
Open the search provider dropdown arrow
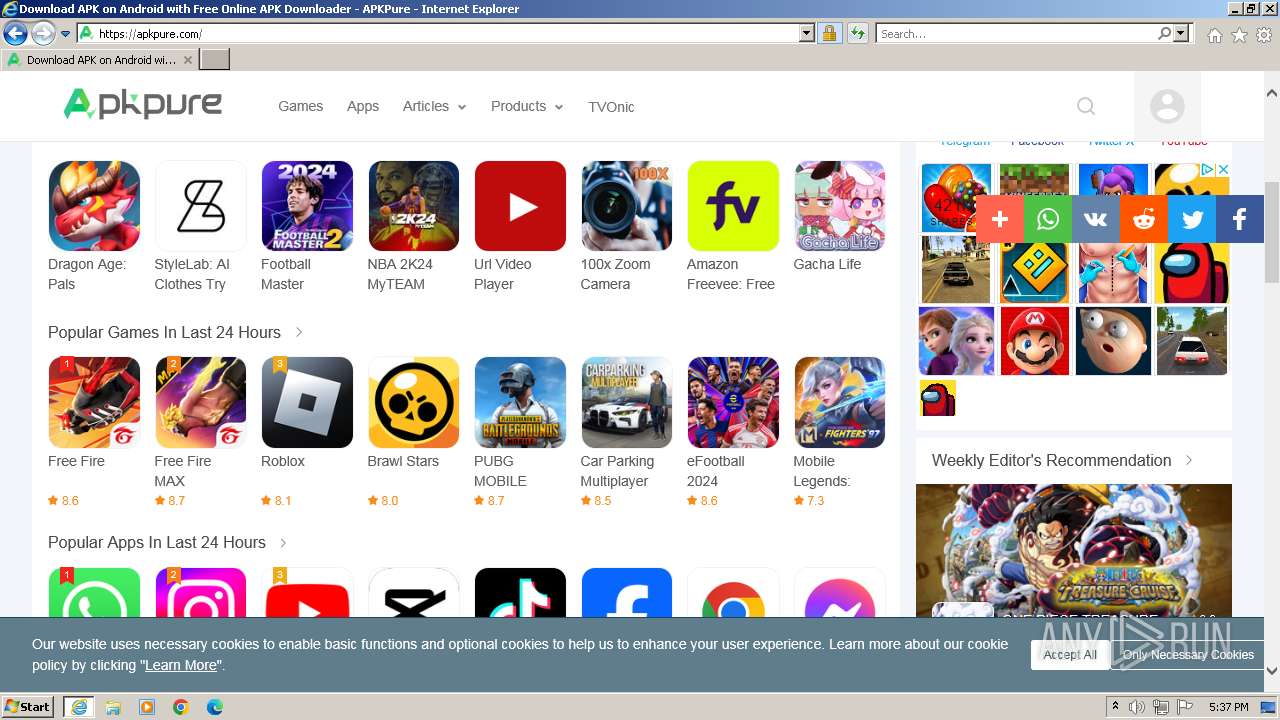1182,33
